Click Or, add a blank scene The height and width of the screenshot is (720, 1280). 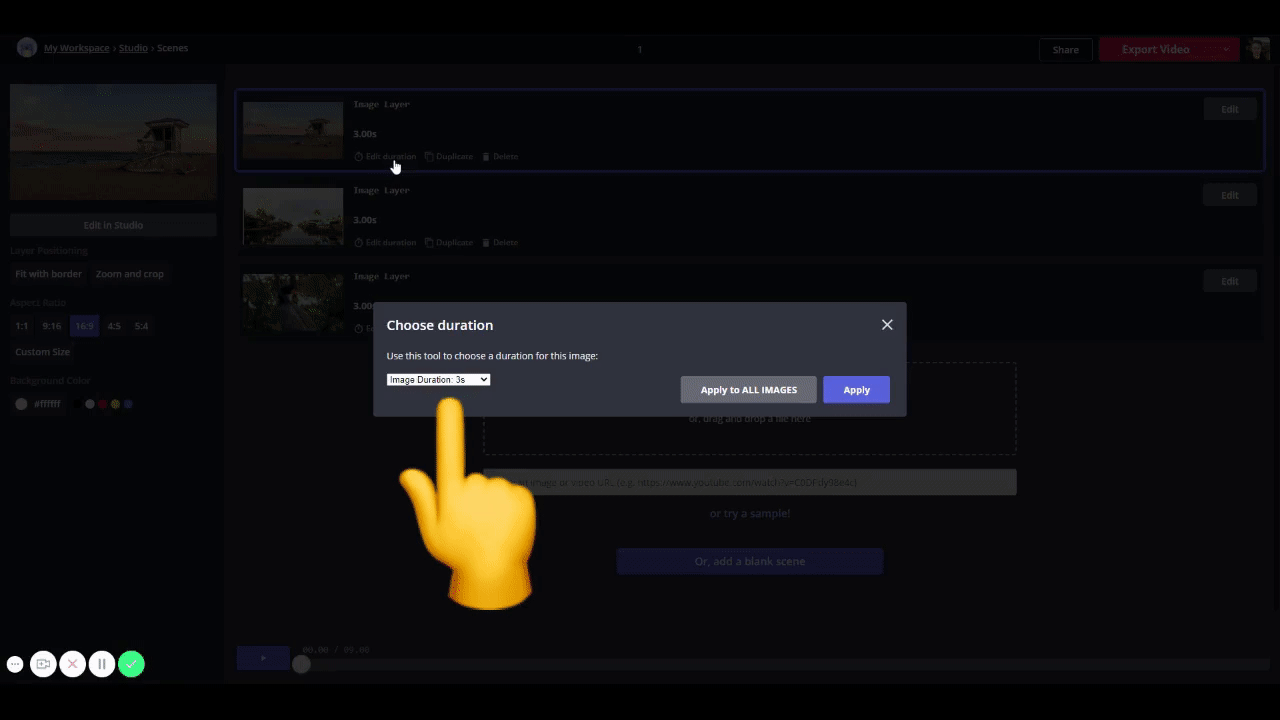(749, 561)
